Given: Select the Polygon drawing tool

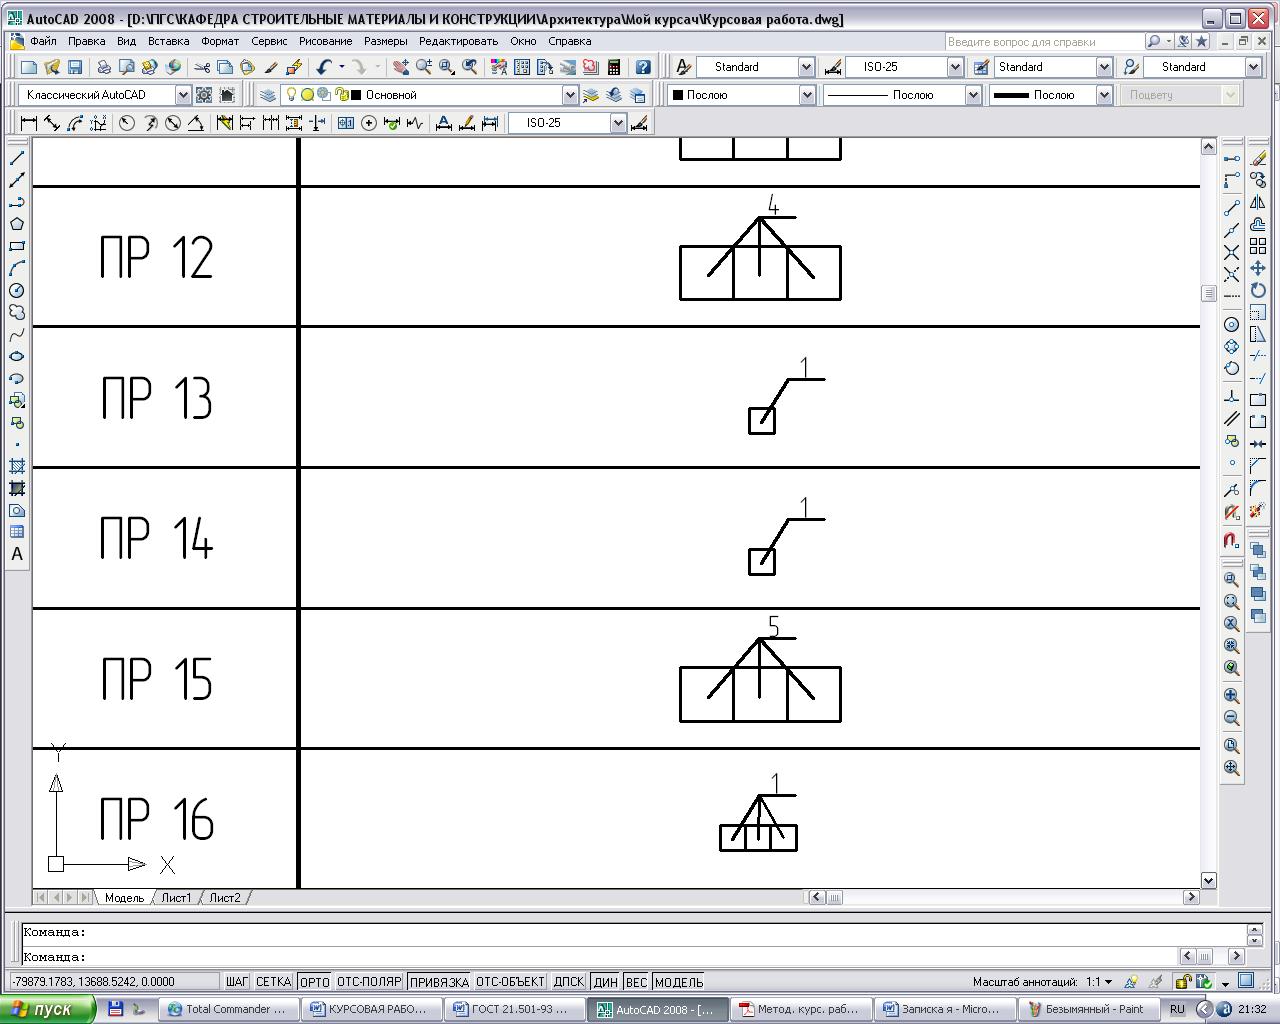Looking at the screenshot, I should pos(17,224).
